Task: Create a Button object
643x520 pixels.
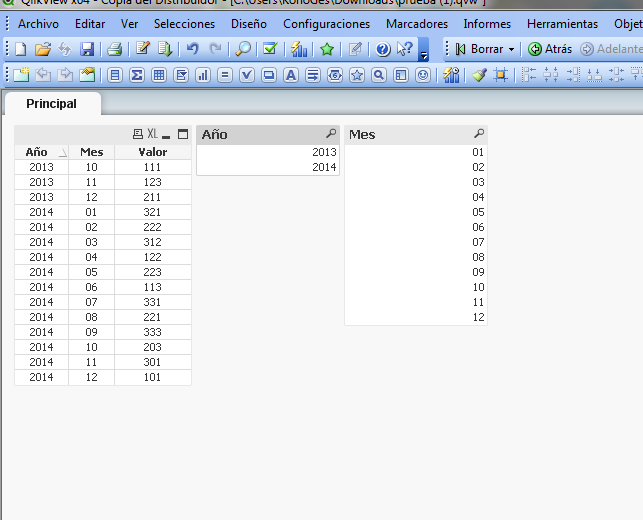Action: tap(269, 75)
